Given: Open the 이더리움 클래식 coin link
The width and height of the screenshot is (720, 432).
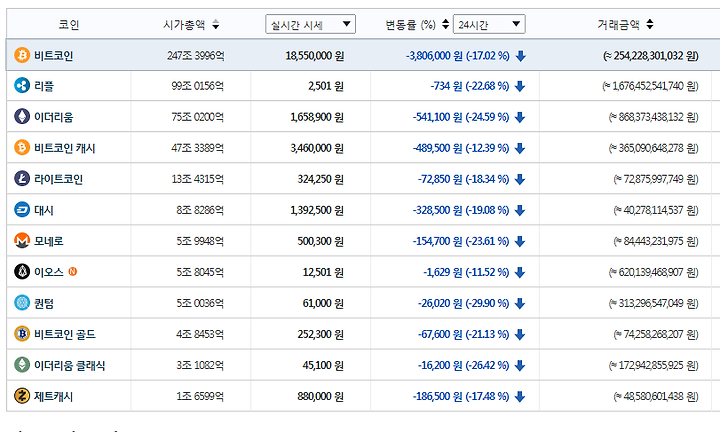Looking at the screenshot, I should click(69, 365).
